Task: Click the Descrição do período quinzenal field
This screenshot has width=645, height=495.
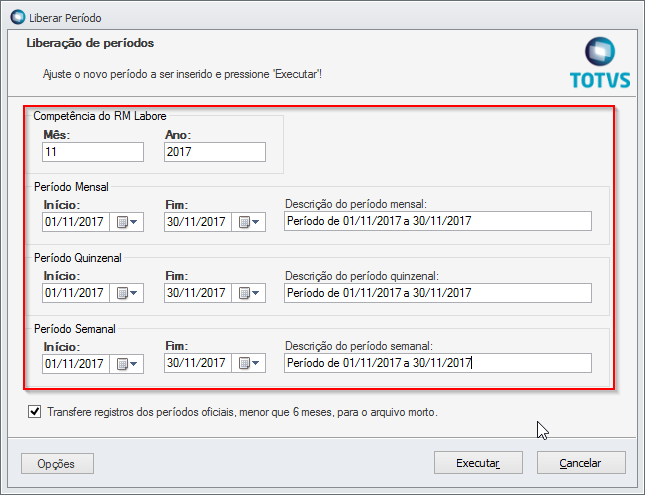Action: pyautogui.click(x=438, y=293)
